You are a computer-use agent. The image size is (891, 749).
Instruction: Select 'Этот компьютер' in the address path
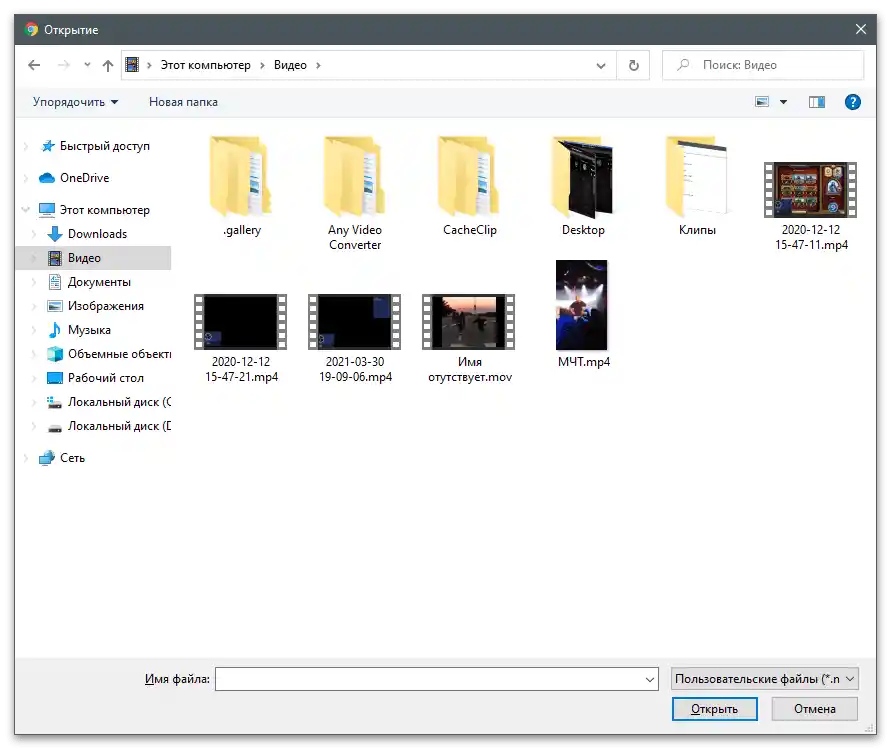coord(205,65)
